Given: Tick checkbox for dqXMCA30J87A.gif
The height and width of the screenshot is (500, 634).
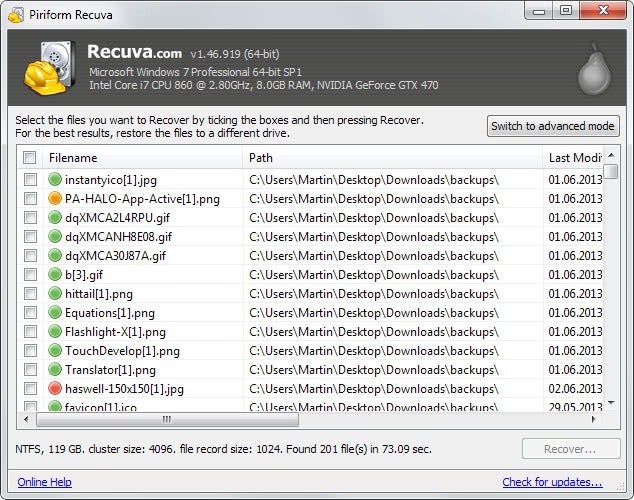Looking at the screenshot, I should [x=30, y=255].
